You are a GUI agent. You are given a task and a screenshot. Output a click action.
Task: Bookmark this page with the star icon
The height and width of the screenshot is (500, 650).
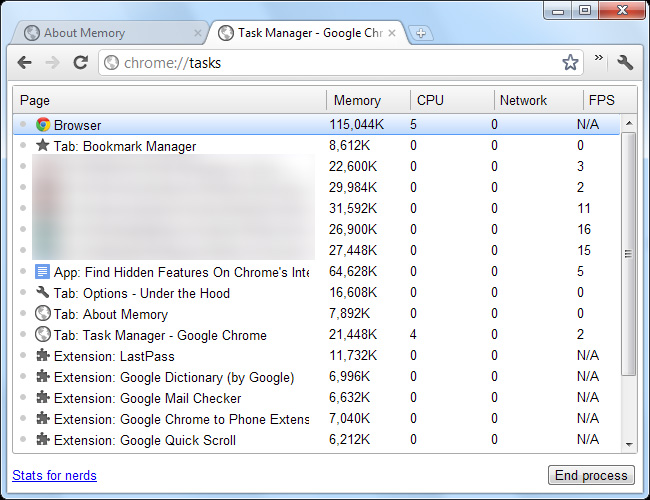click(x=570, y=63)
